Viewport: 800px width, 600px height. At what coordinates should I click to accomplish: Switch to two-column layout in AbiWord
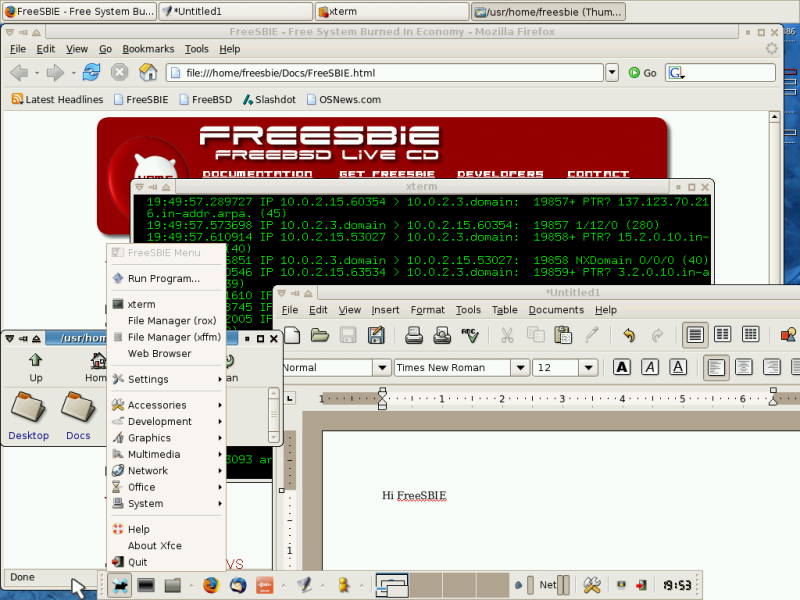point(722,335)
